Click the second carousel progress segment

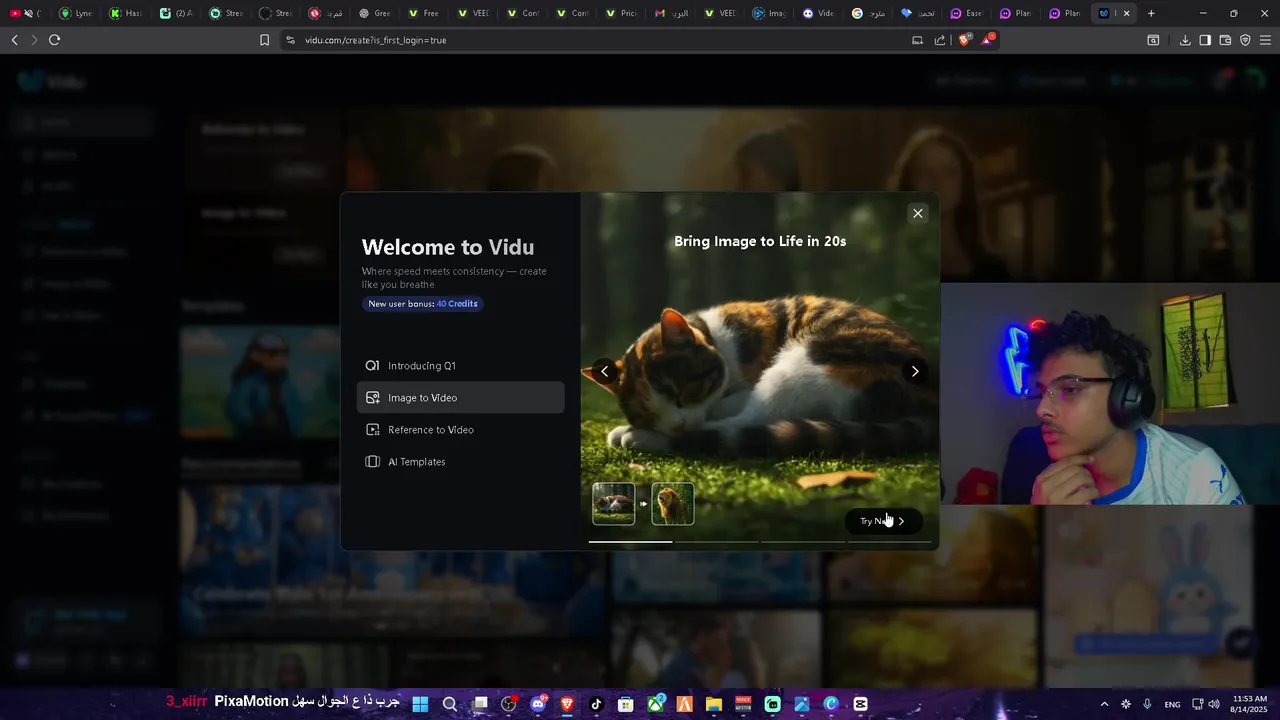point(716,542)
